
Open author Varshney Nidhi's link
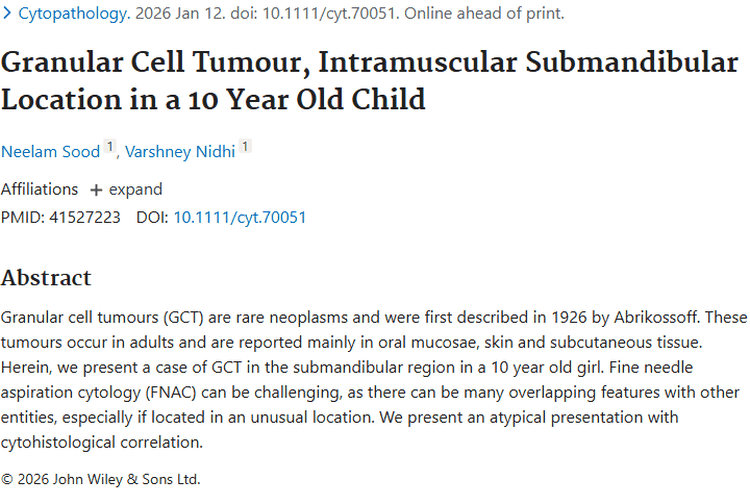180,151
